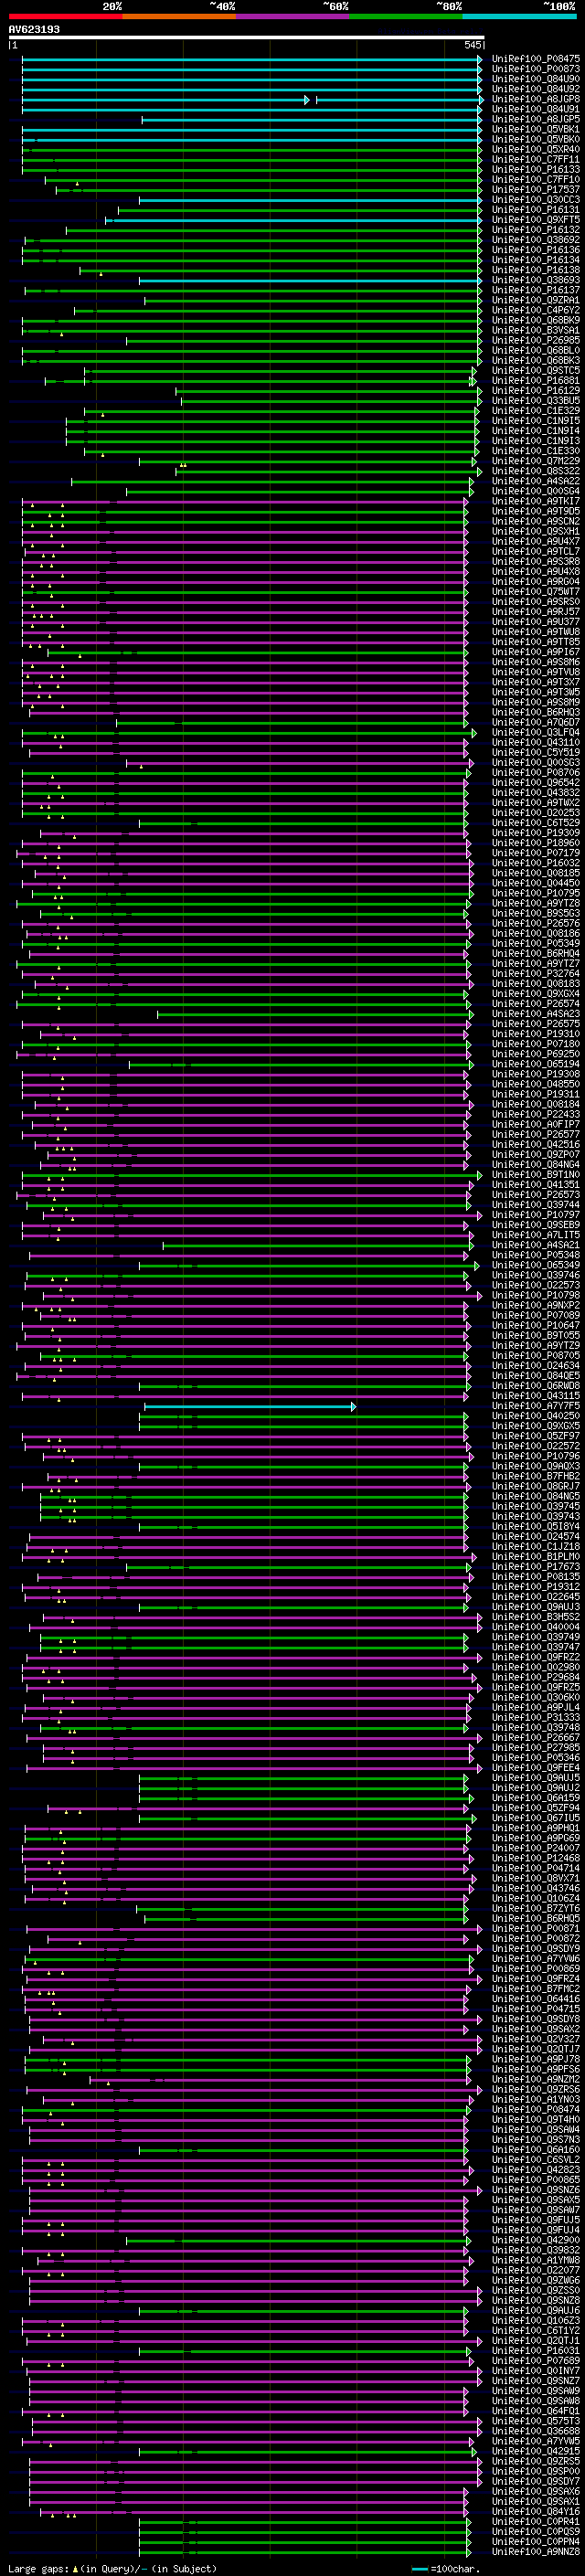This screenshot has height=2576, width=585.
Task: Select the UniRef100_P69250 label
Action: point(535,1054)
